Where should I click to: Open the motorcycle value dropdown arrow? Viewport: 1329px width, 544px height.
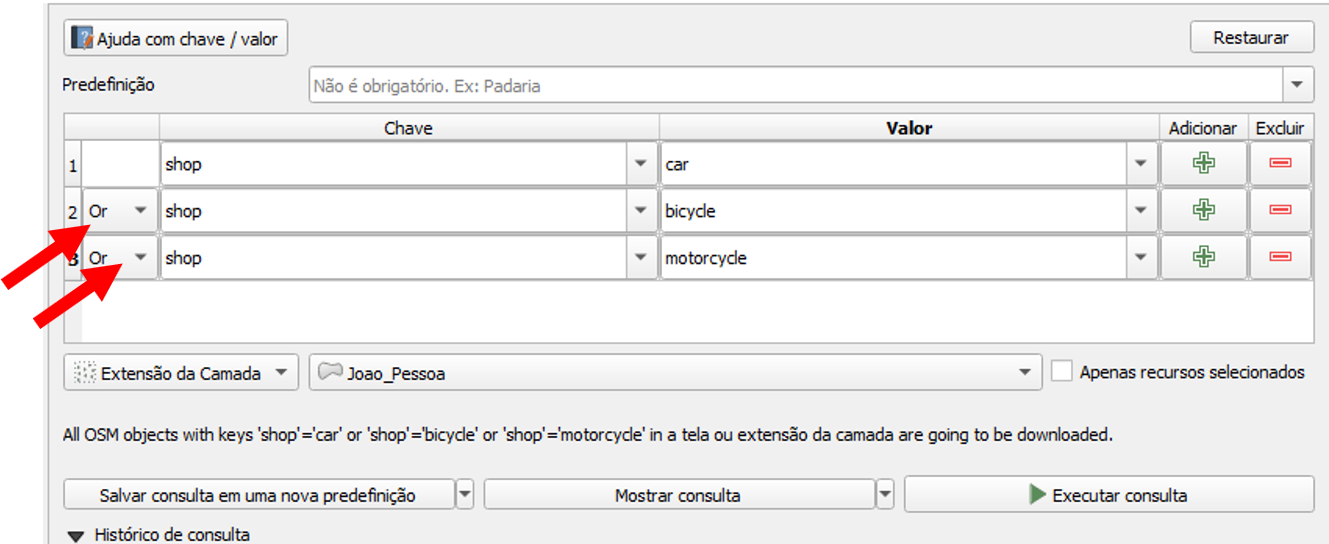click(x=1140, y=258)
